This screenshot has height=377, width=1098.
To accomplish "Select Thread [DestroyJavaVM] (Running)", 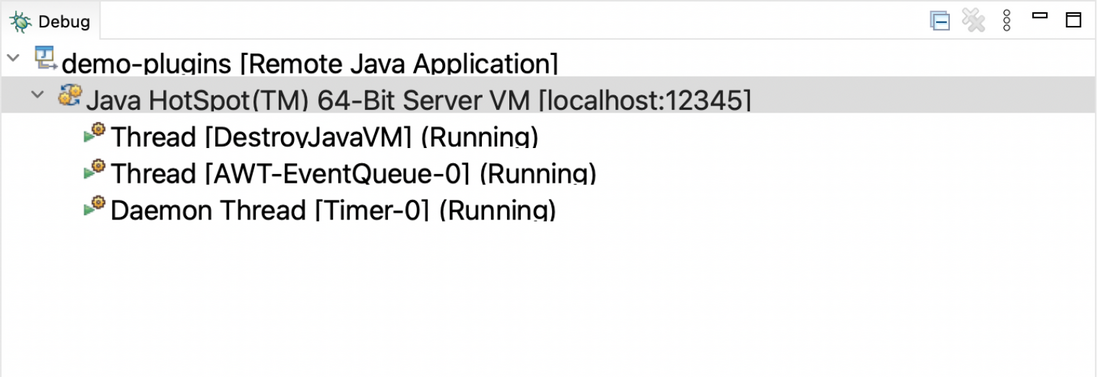I will [x=324, y=137].
